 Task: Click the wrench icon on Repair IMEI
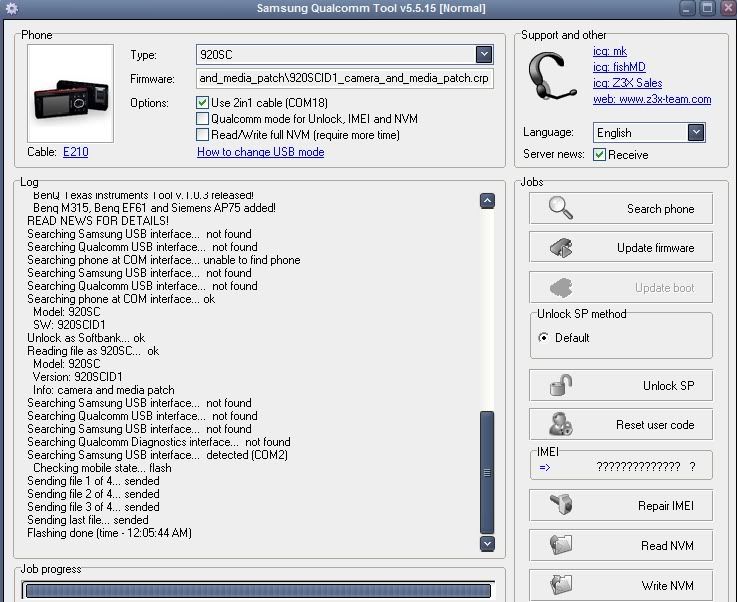[x=561, y=504]
